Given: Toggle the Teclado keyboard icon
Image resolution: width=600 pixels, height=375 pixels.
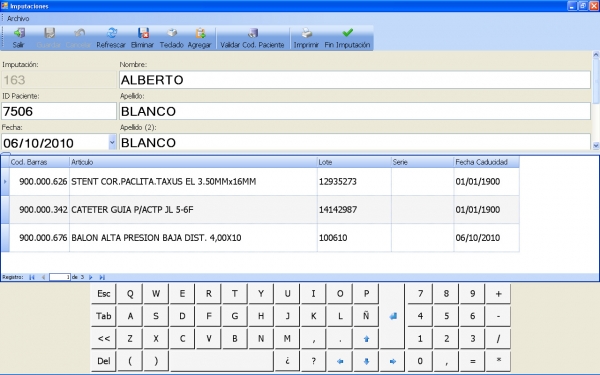Looking at the screenshot, I should tap(171, 33).
